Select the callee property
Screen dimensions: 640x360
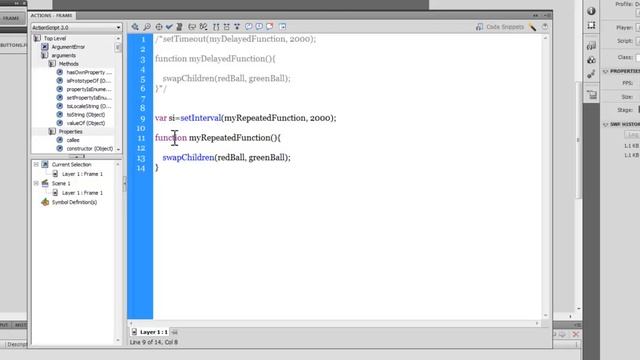click(73, 140)
